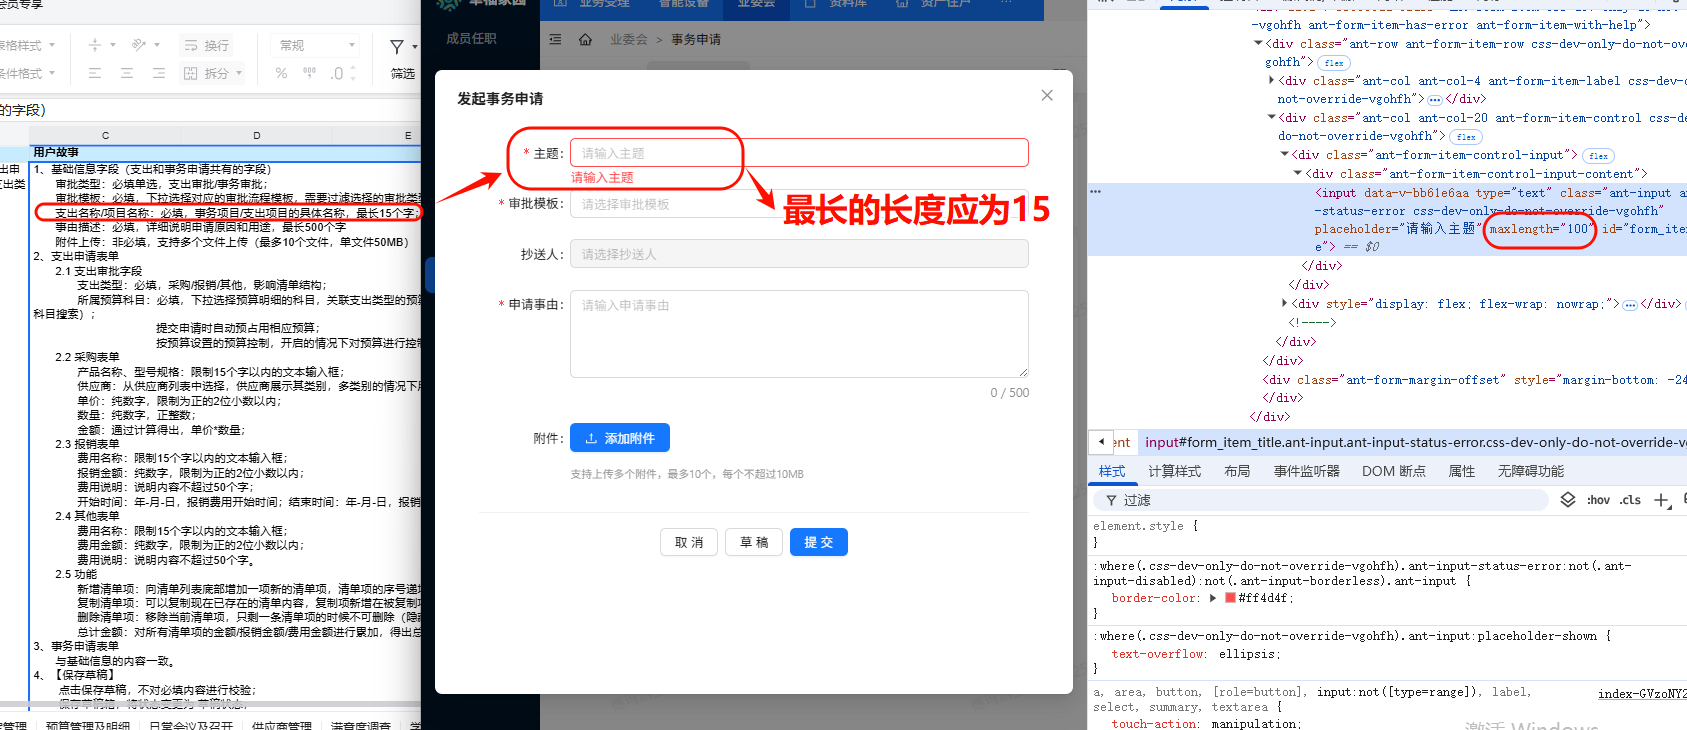Click the percent format icon
This screenshot has height=730, width=1687.
coord(281,73)
